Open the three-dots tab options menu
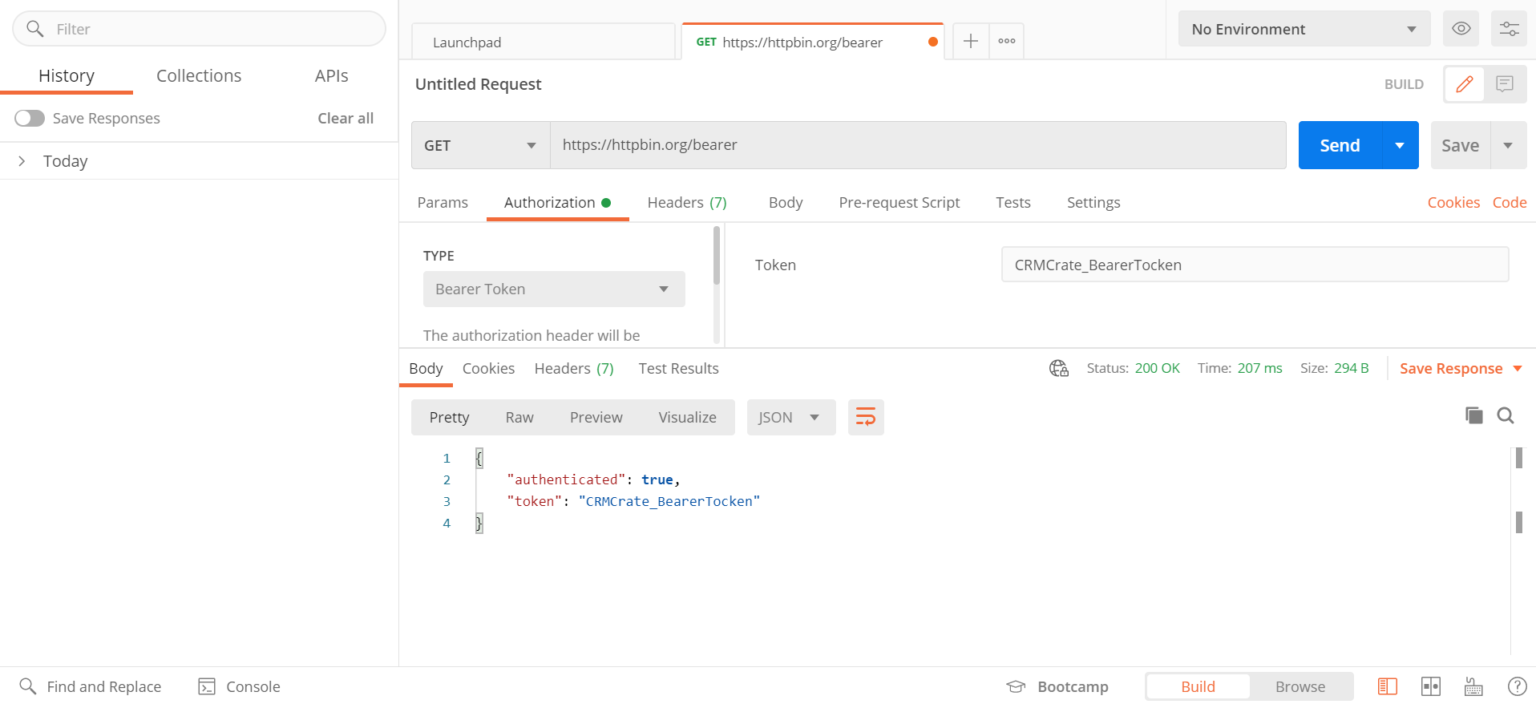The image size is (1536, 704). [x=1006, y=41]
